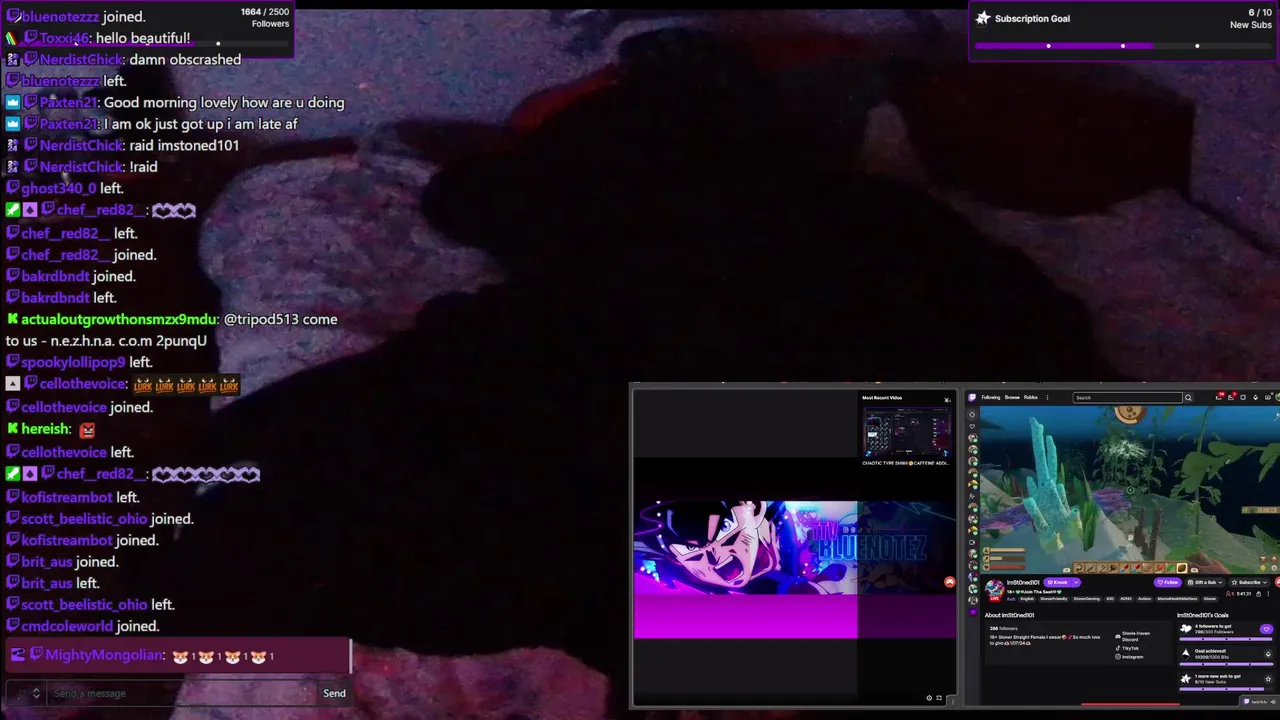
Task: Click the ImSt0ned101 stream video player
Action: (1130, 490)
